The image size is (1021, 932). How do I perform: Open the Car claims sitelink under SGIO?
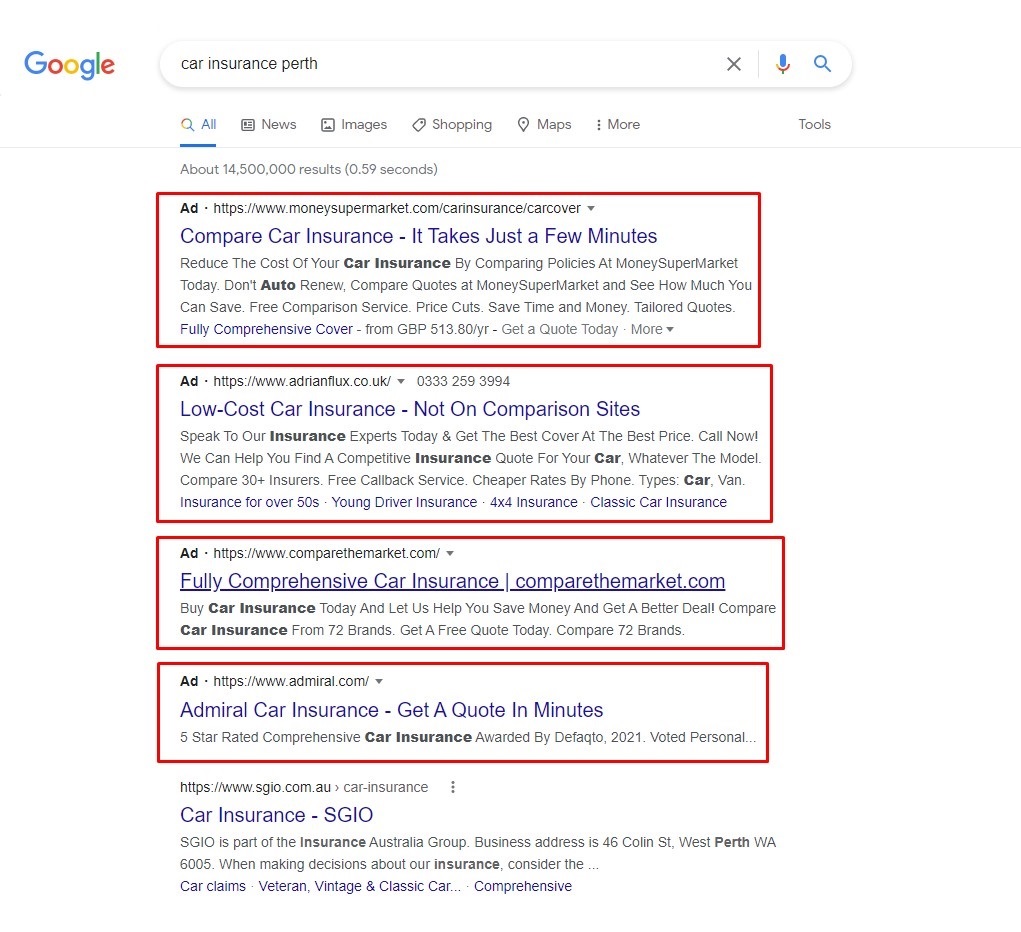[213, 886]
